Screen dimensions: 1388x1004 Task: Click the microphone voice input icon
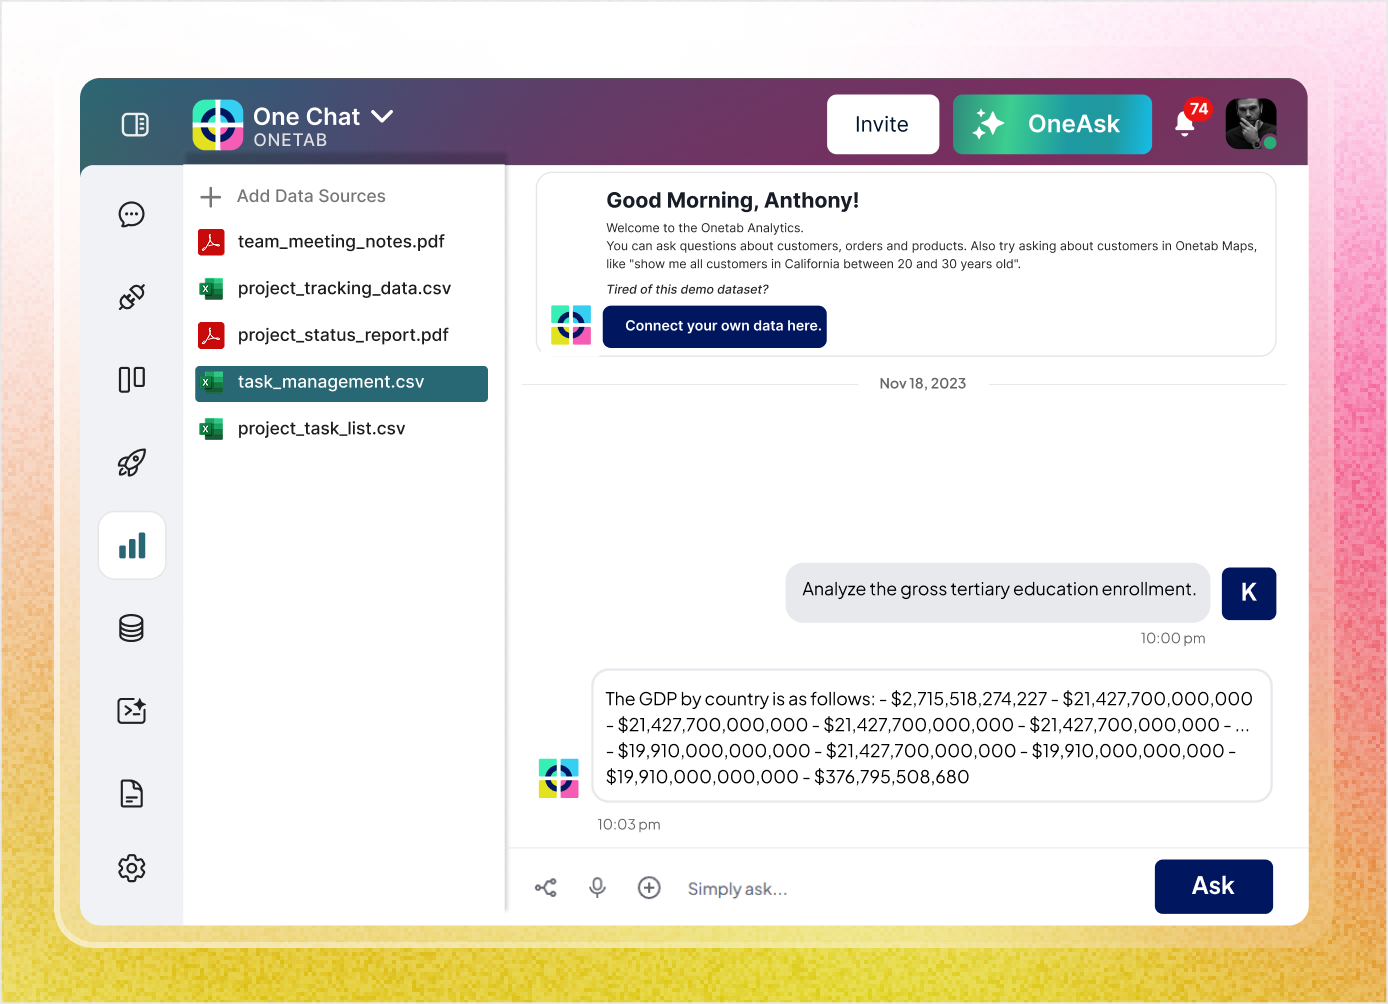tap(598, 888)
